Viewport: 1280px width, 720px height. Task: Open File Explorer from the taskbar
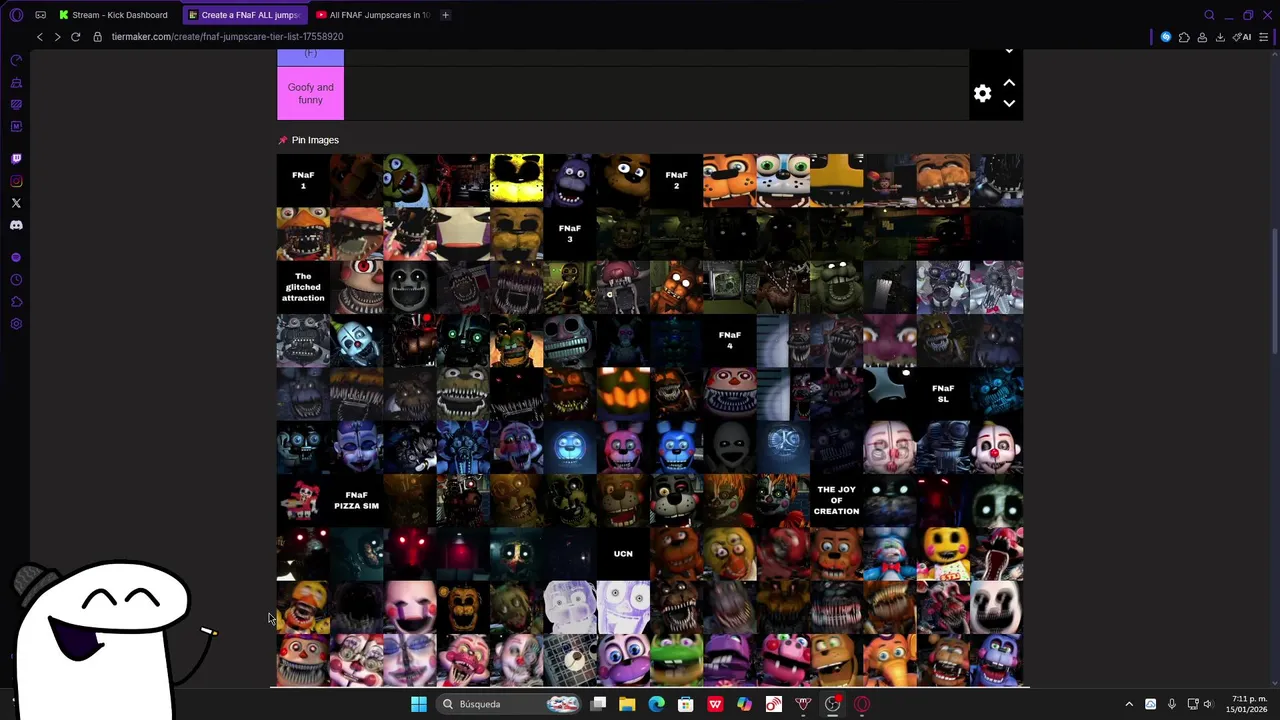pos(627,704)
